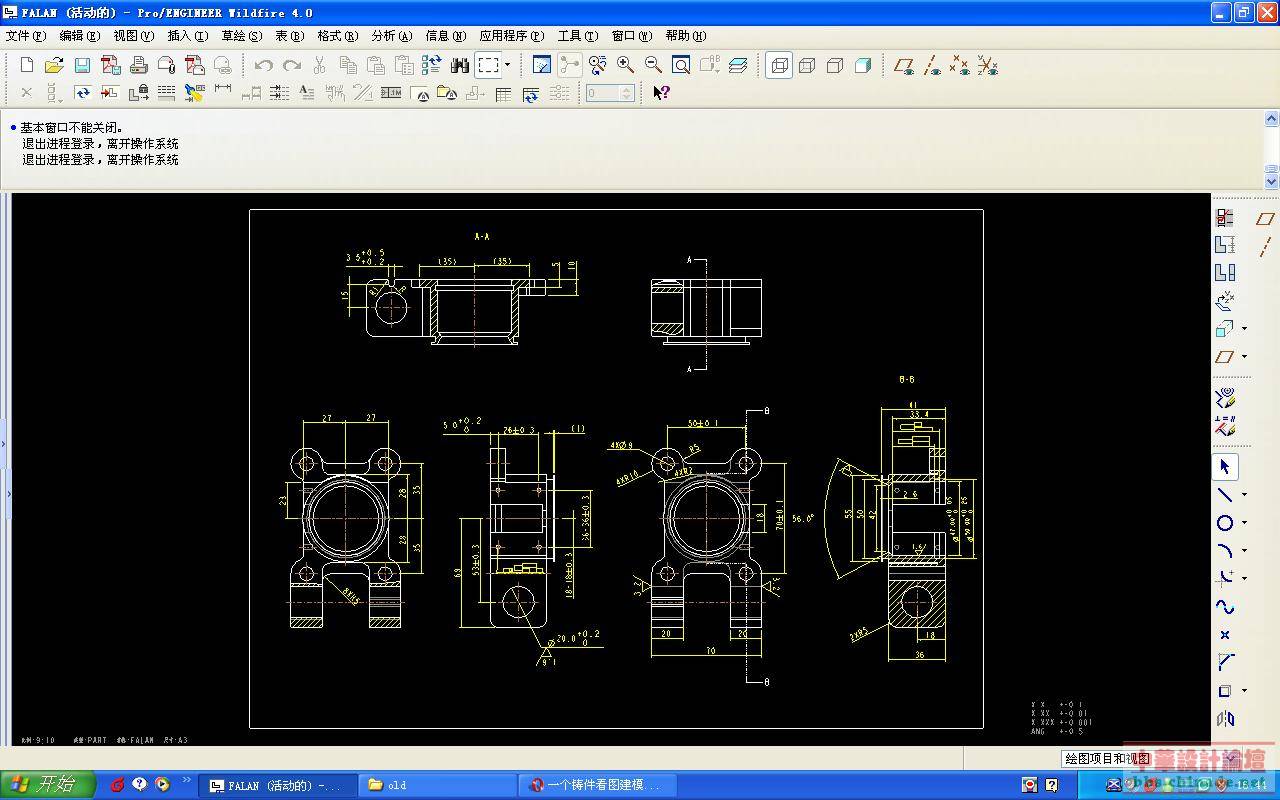Image resolution: width=1280 pixels, height=800 pixels.
Task: Select the Spline curve tool
Action: tap(1225, 607)
